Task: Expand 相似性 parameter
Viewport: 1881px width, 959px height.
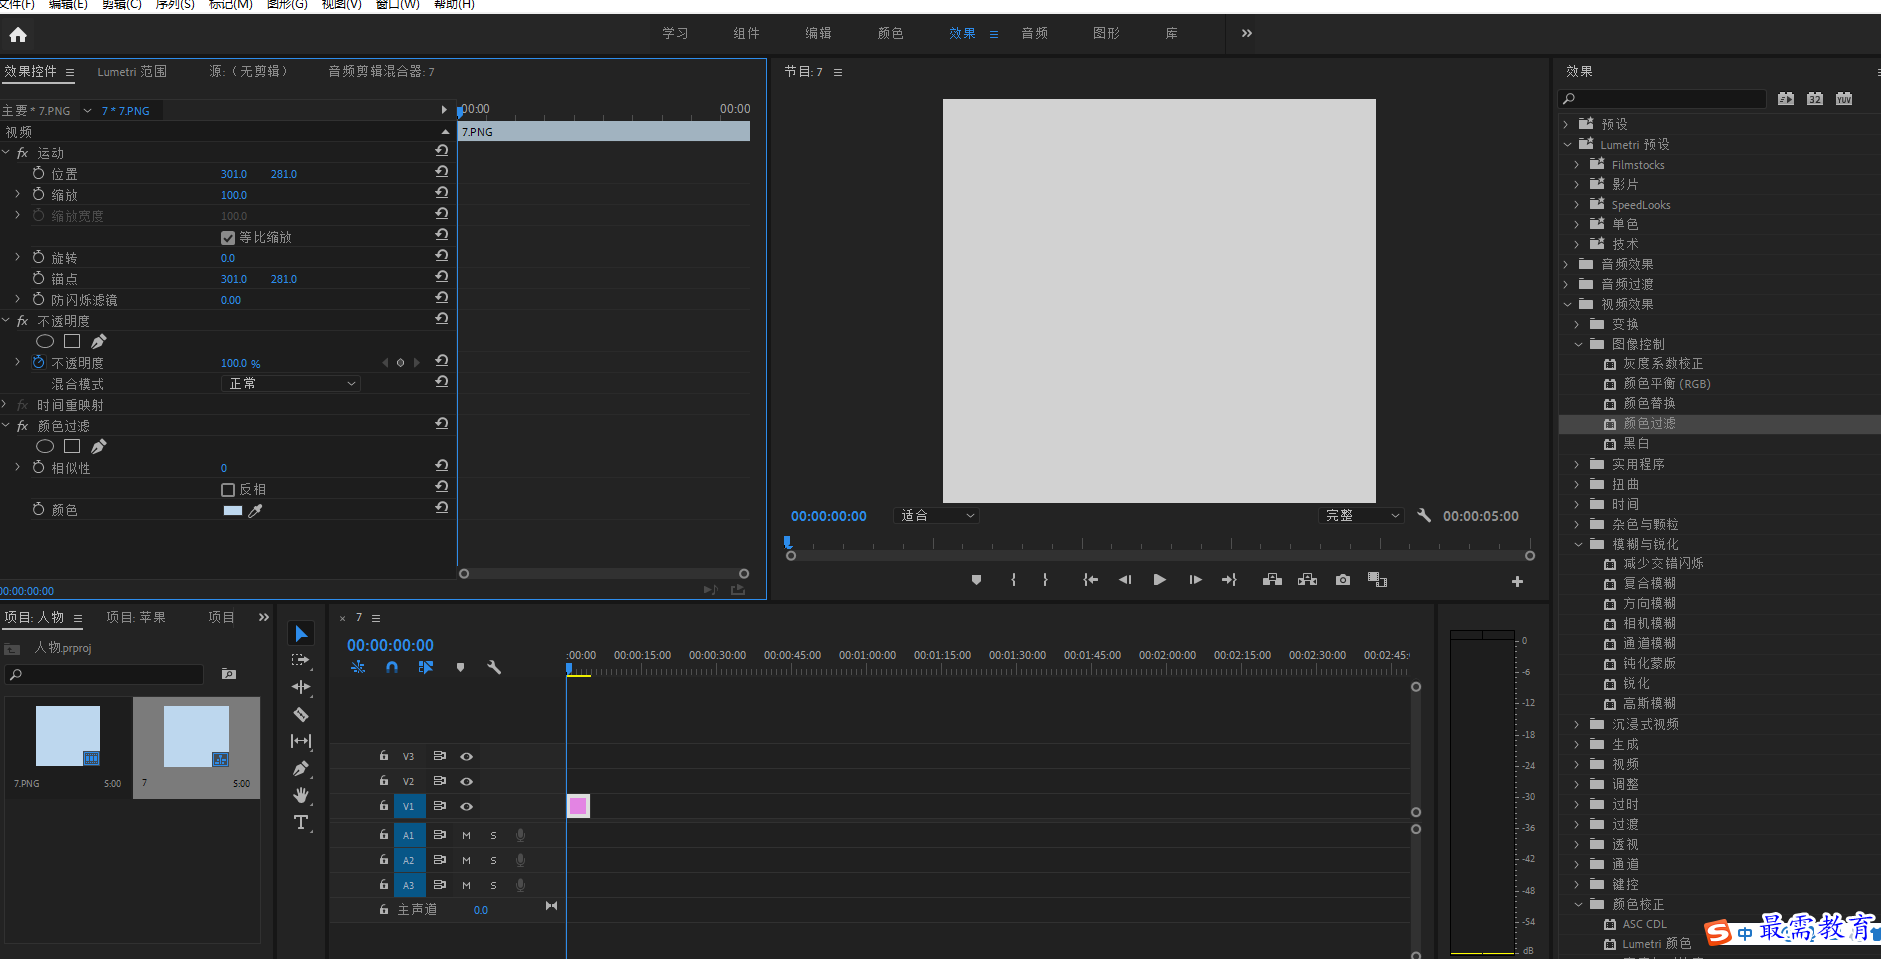Action: pyautogui.click(x=17, y=467)
